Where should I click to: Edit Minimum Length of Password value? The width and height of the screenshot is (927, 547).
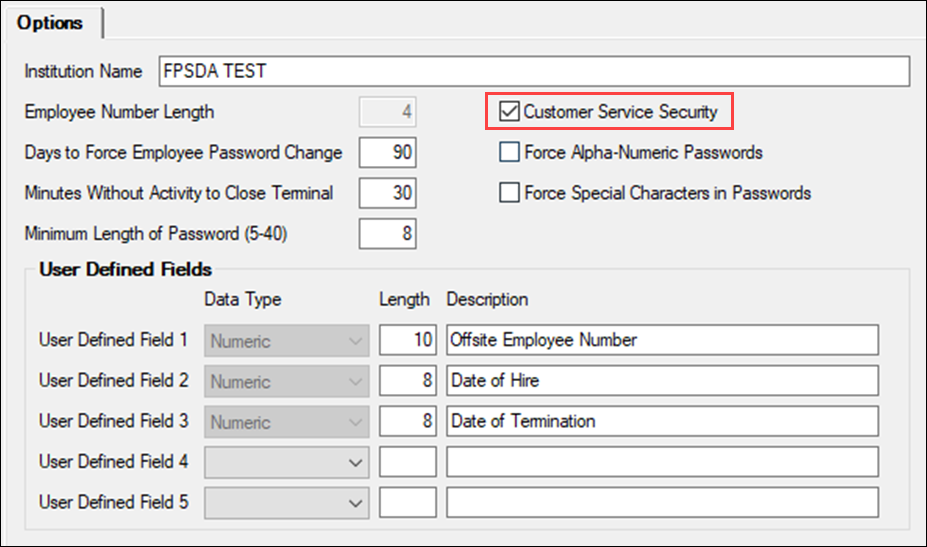coord(387,234)
